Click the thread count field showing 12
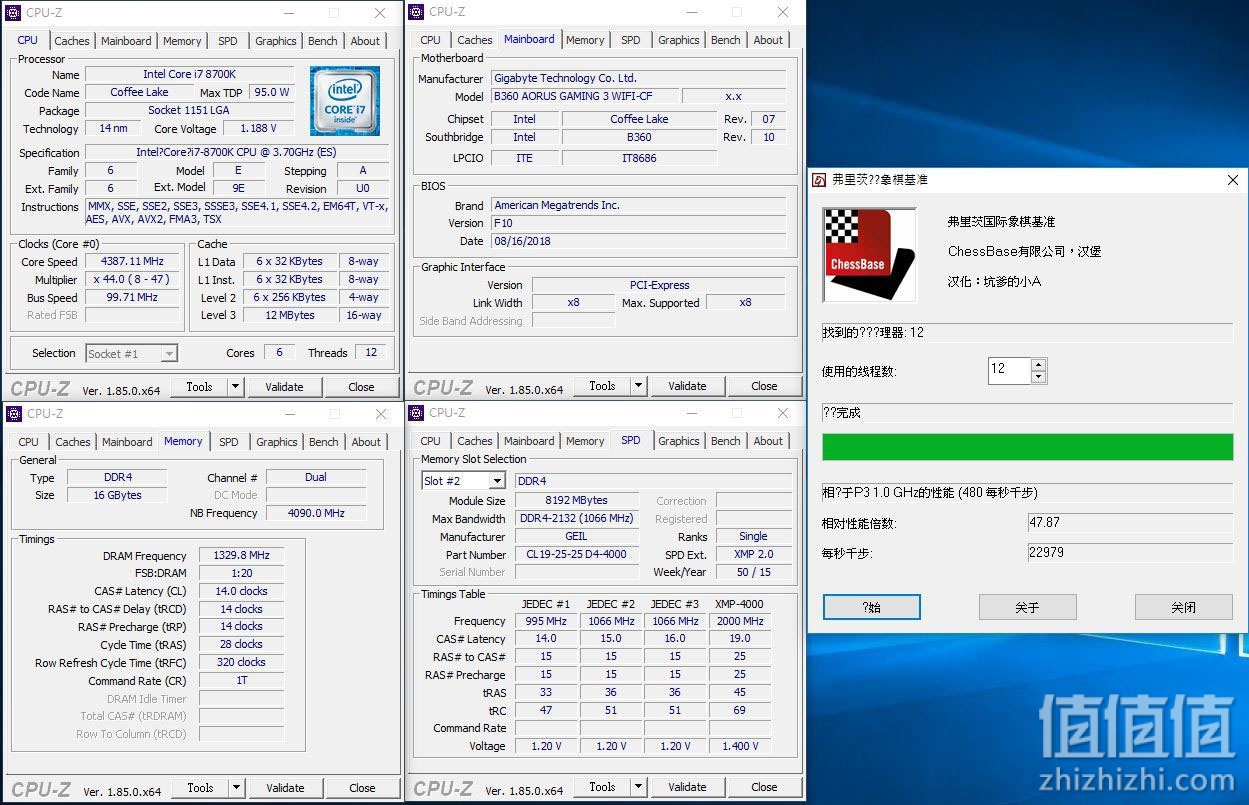Image resolution: width=1249 pixels, height=805 pixels. tap(1009, 370)
